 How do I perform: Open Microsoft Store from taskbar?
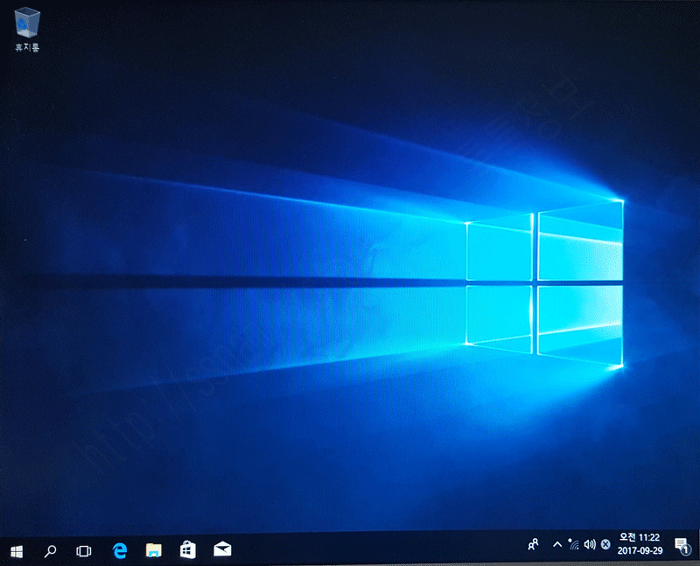188,550
